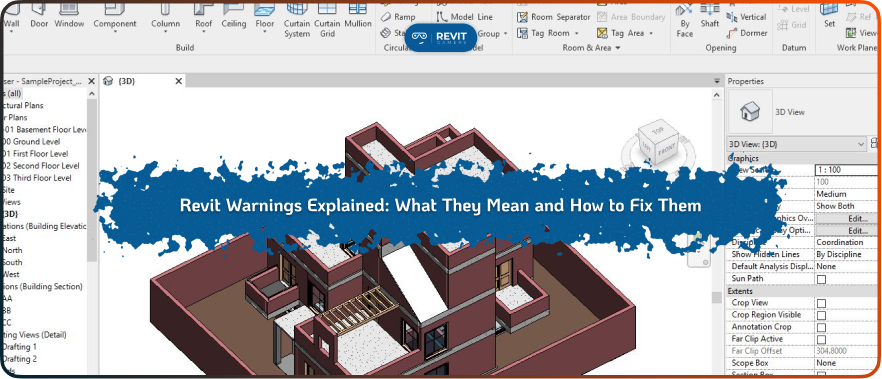Click the Tag Area tool icon

(602, 33)
